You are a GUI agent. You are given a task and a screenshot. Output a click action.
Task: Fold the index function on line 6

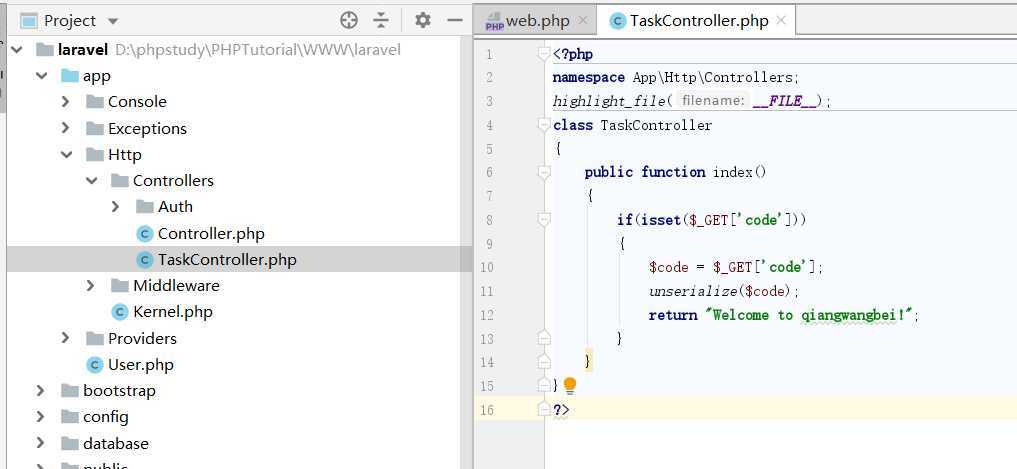[x=544, y=172]
